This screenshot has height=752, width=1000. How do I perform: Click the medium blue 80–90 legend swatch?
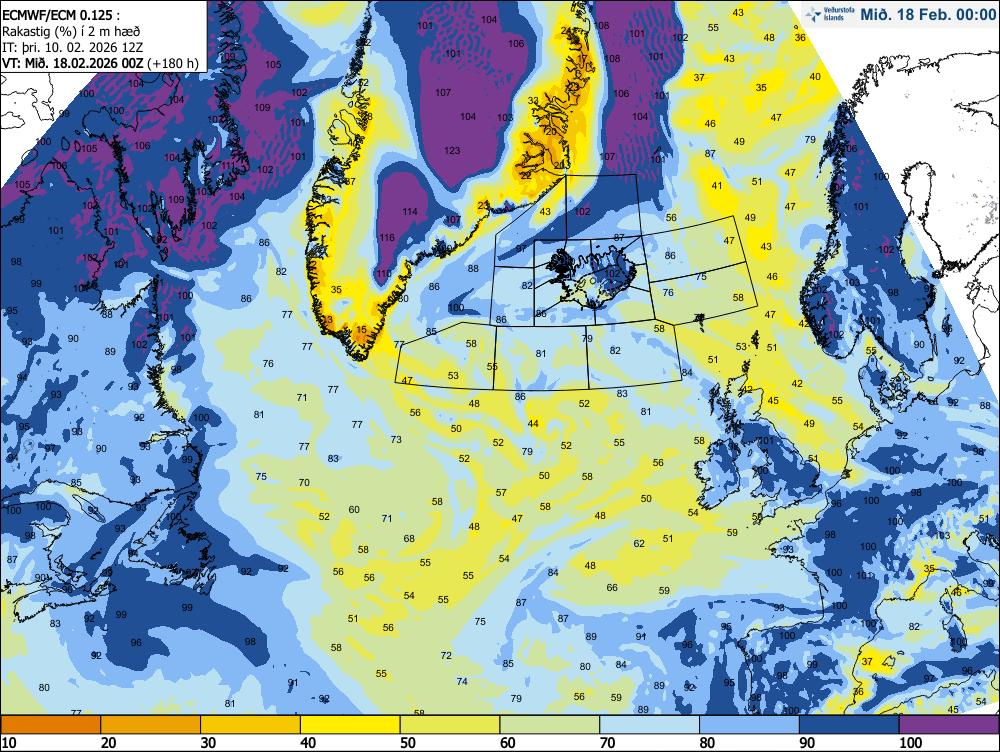tap(749, 725)
